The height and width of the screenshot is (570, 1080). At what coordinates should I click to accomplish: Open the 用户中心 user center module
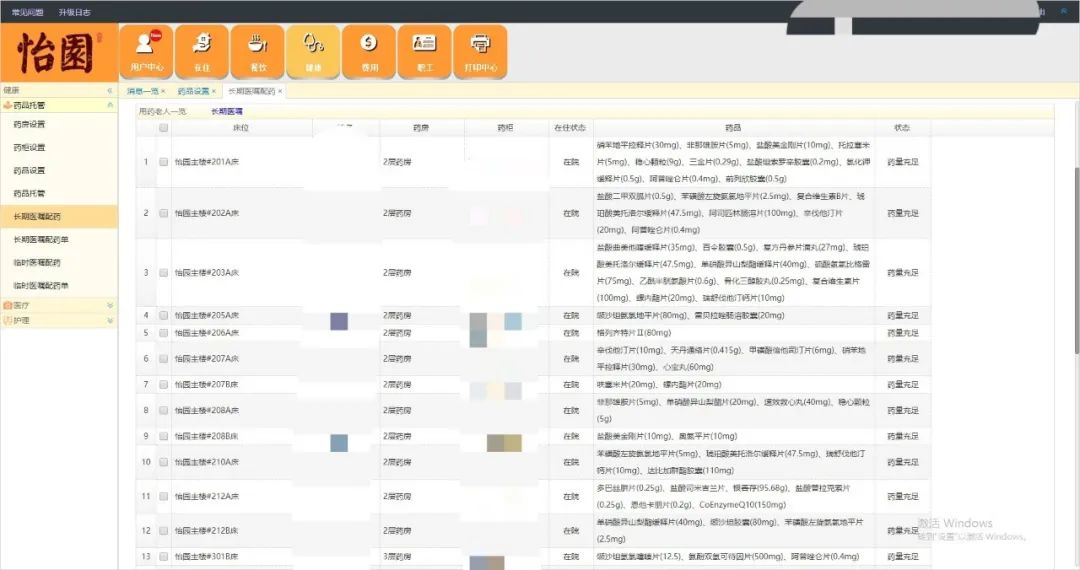click(x=147, y=52)
